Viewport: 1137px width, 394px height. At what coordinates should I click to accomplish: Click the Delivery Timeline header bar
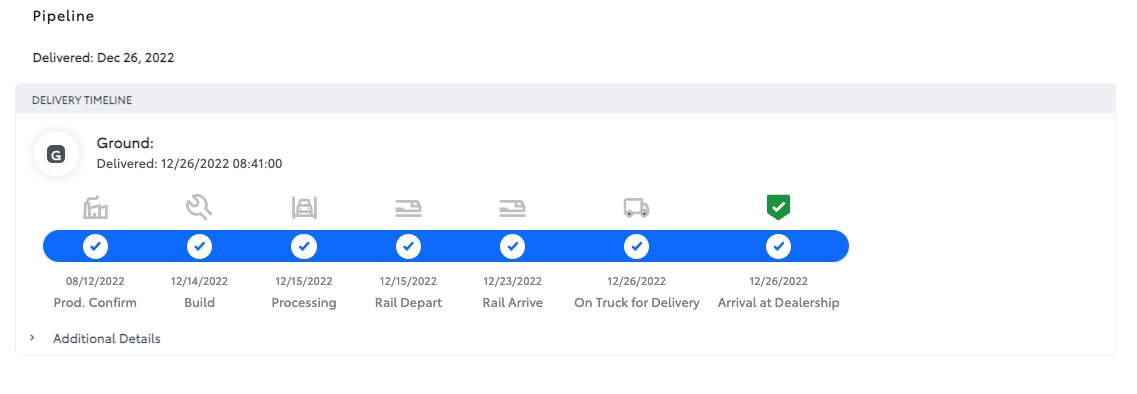(x=565, y=99)
